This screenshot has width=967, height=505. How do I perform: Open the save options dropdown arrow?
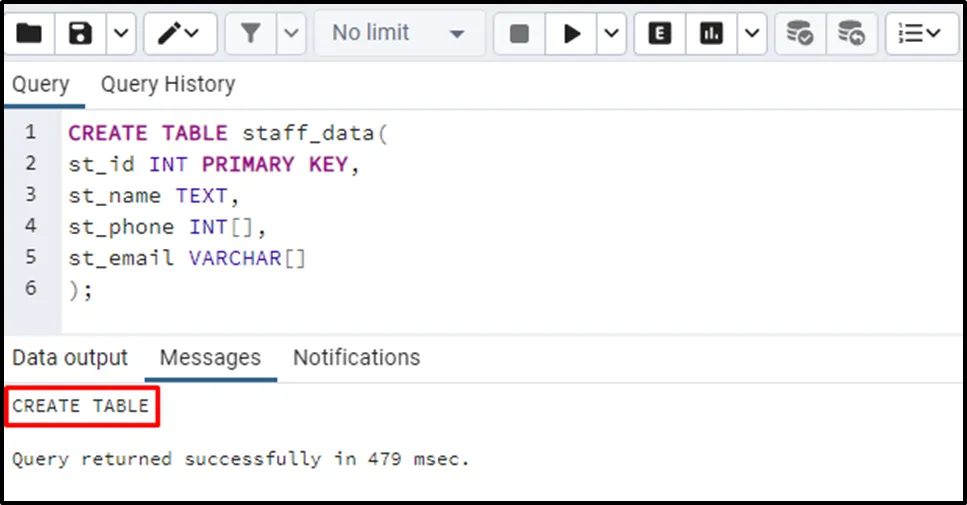[120, 34]
